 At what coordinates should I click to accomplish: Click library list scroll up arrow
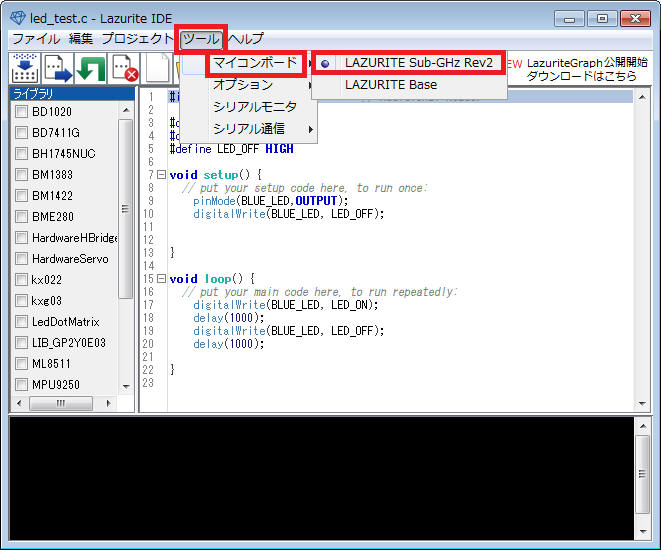(126, 110)
